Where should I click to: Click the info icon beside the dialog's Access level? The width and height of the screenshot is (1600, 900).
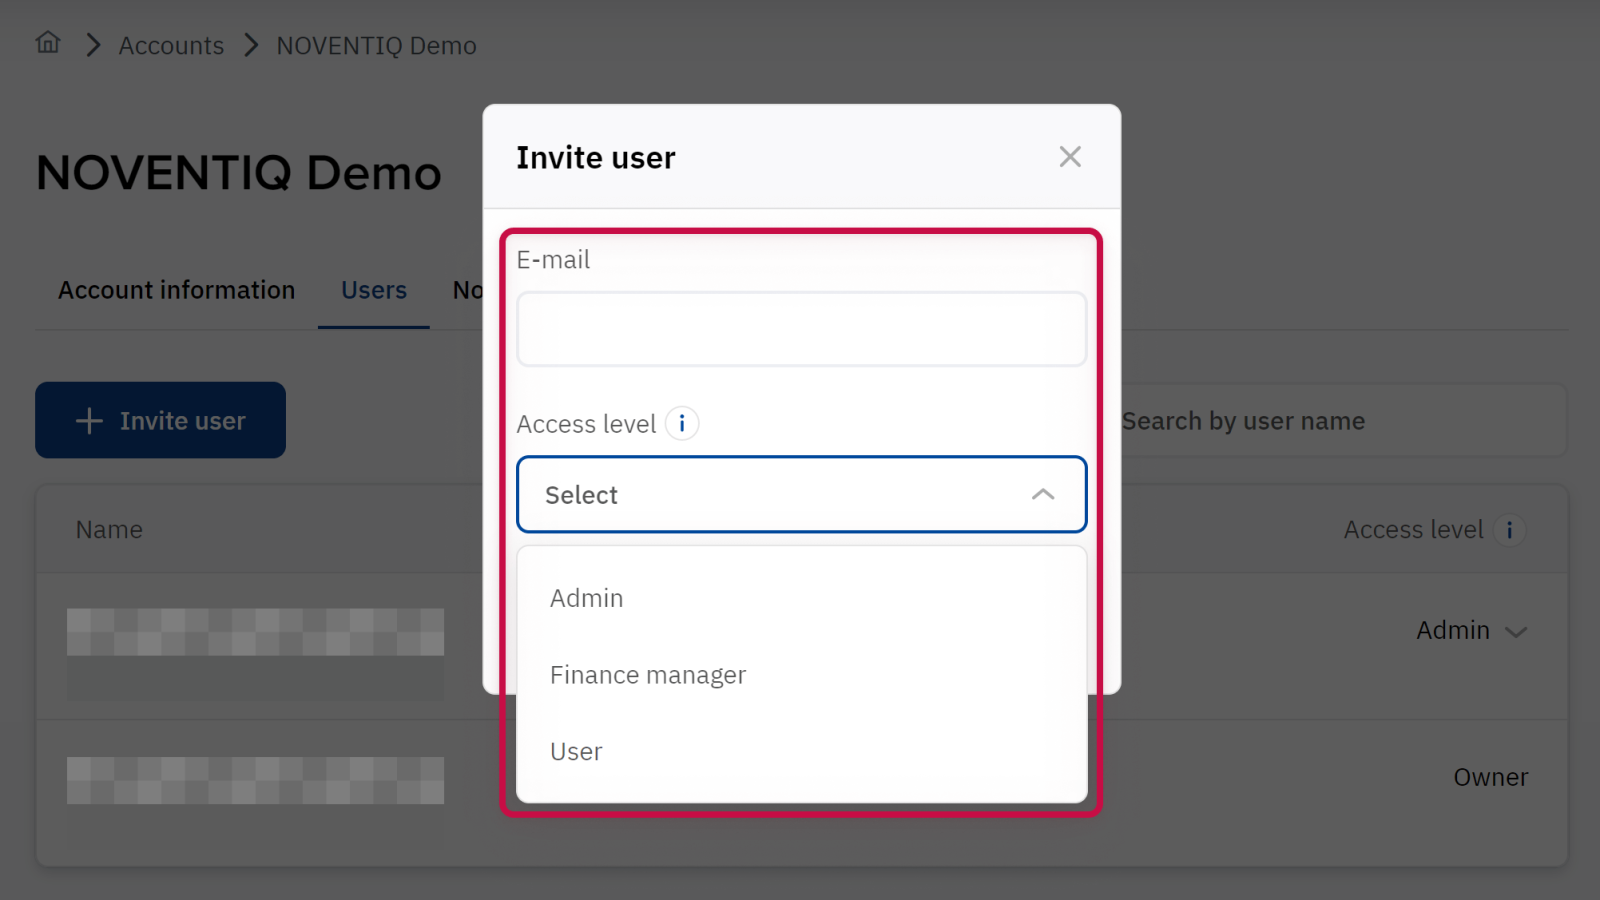682,424
